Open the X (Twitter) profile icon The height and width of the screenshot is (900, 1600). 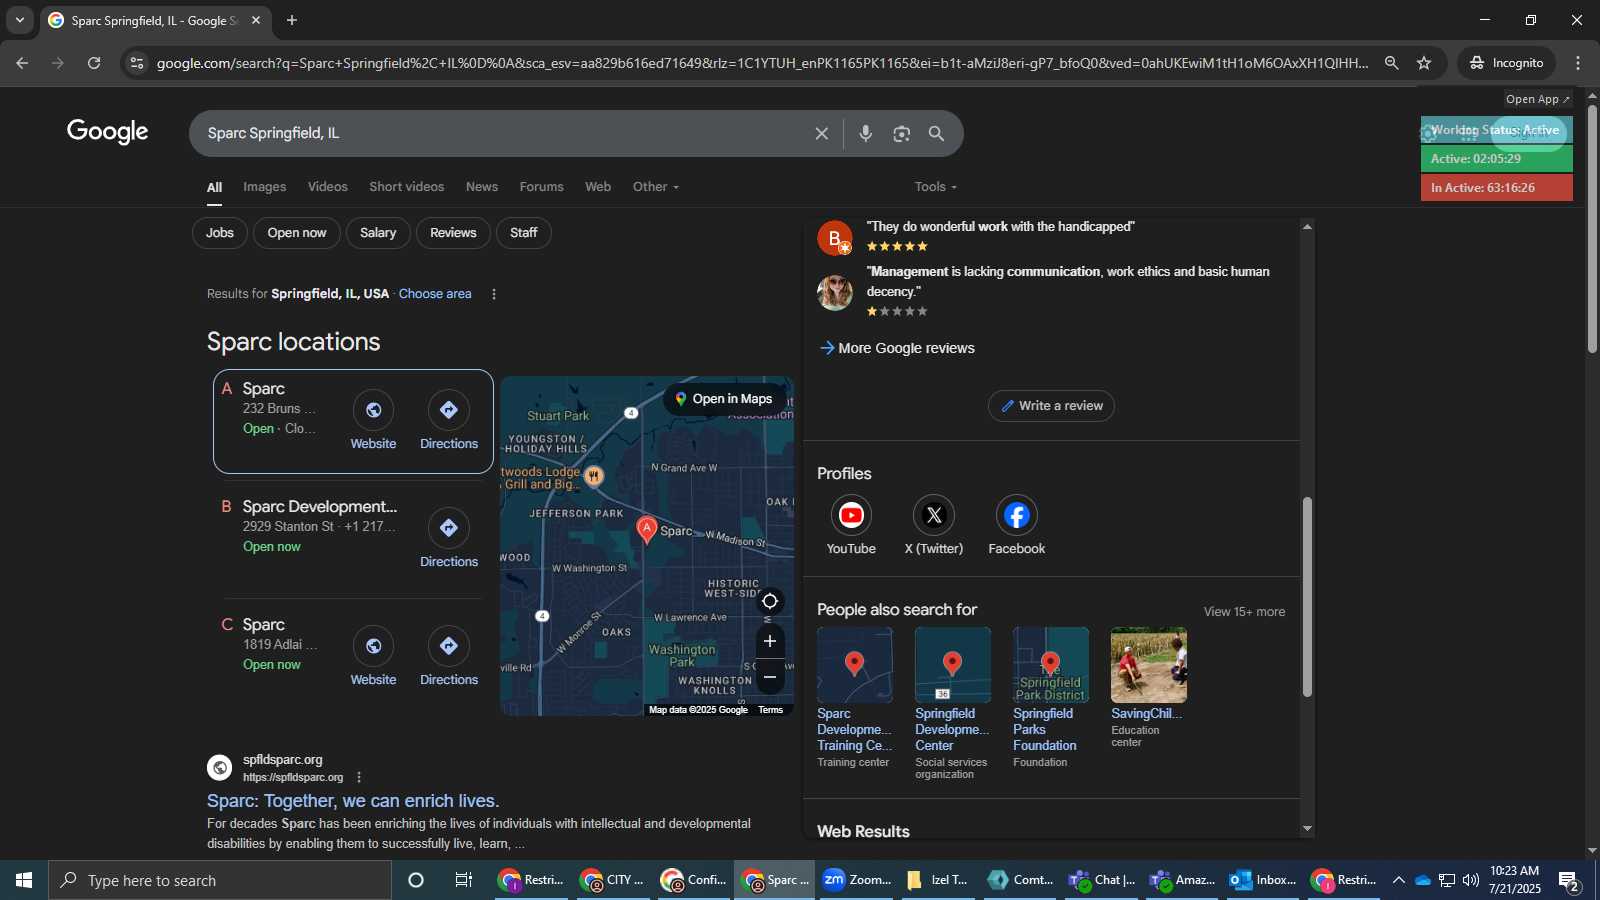pos(934,515)
